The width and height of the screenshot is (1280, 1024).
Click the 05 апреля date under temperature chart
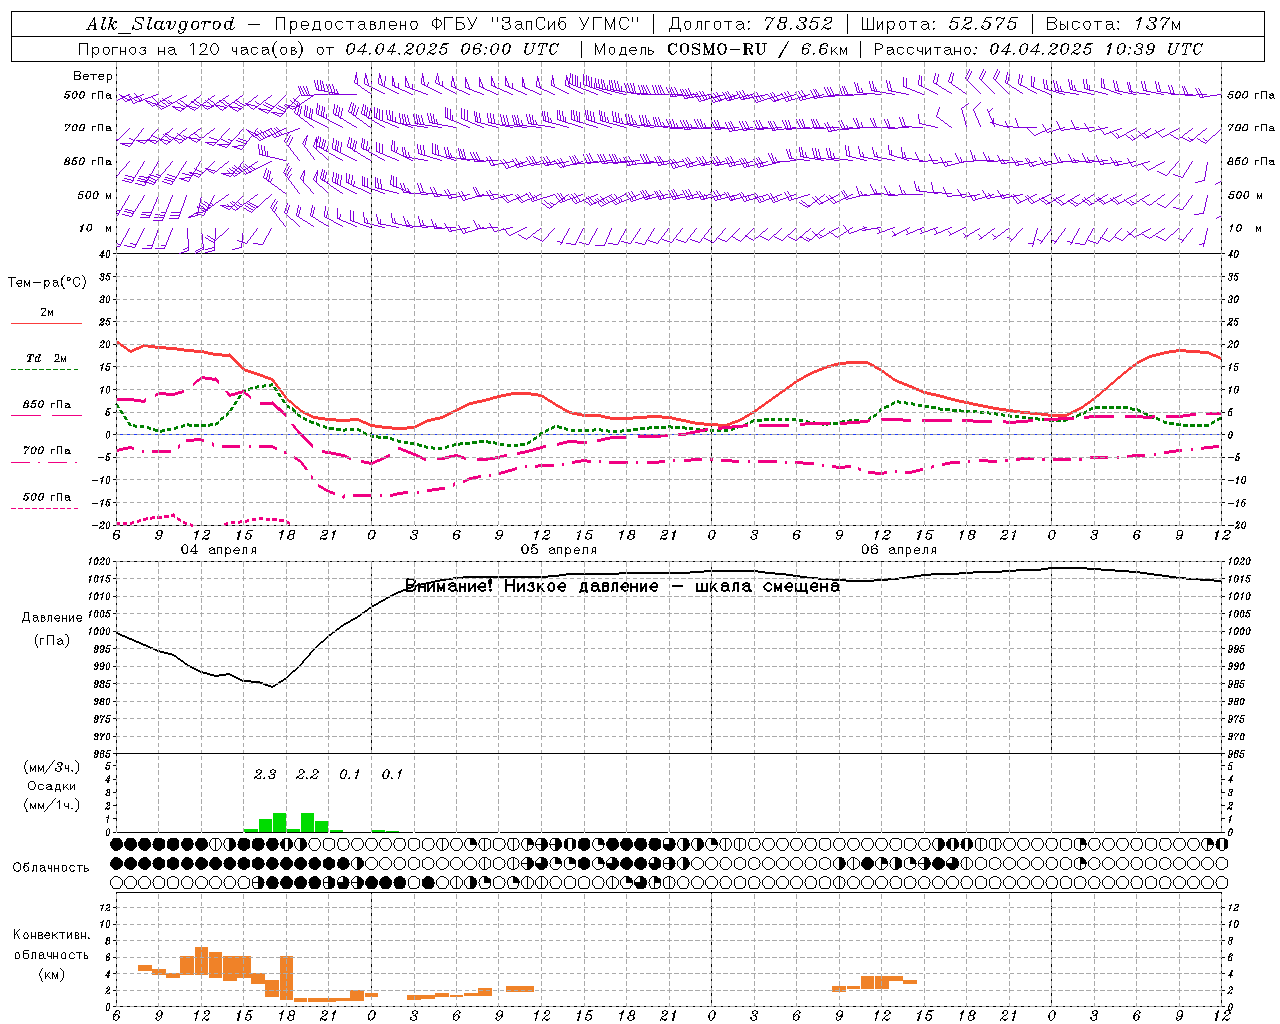coord(558,550)
